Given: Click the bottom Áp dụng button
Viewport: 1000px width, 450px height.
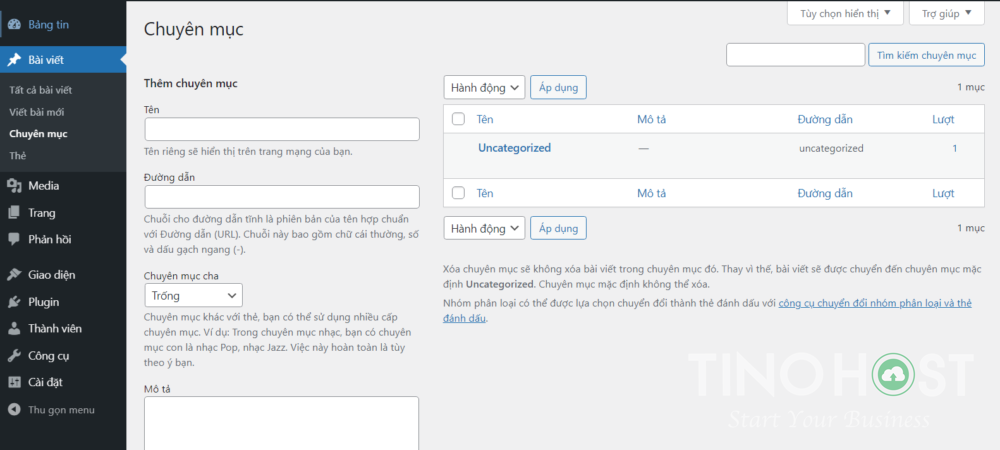Looking at the screenshot, I should tap(558, 228).
